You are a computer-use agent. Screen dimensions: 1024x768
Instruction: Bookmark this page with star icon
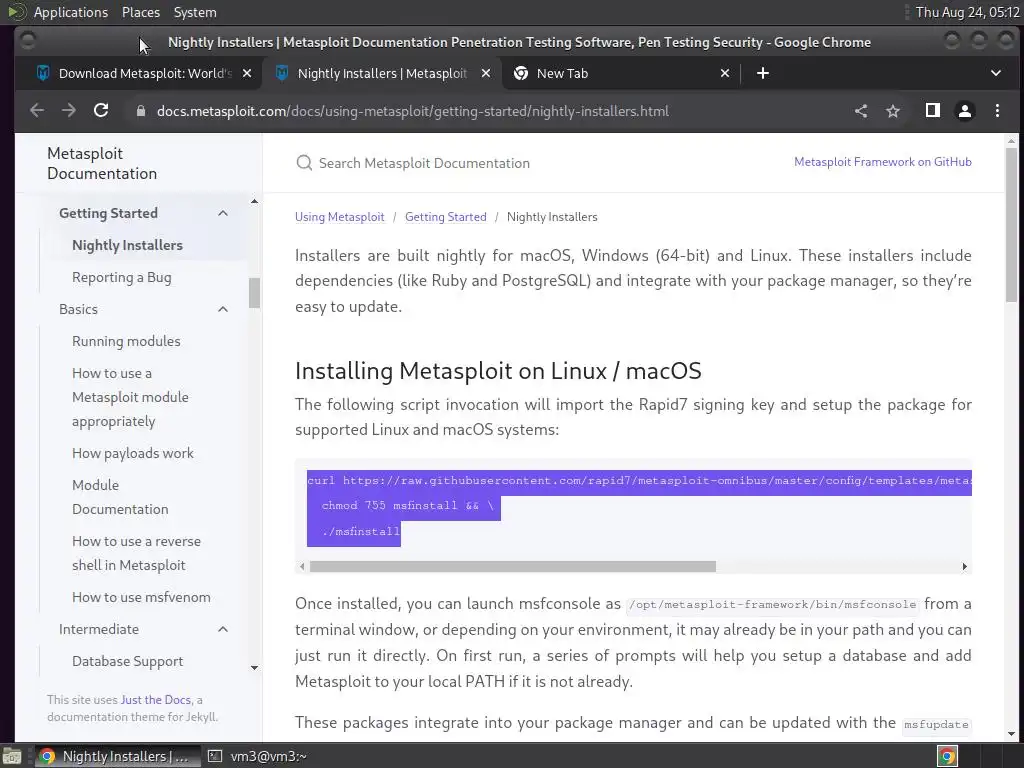coord(893,111)
